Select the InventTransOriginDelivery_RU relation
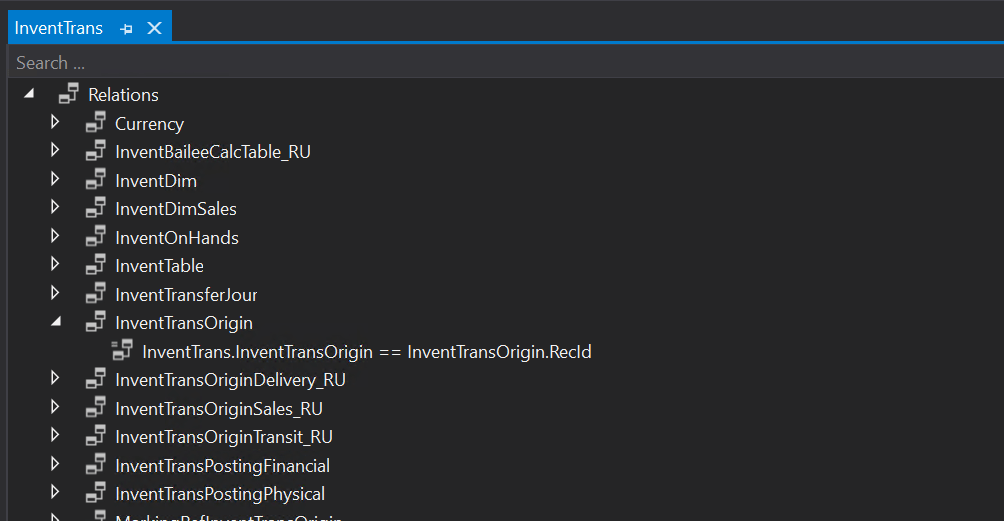The height and width of the screenshot is (521, 1004). tap(230, 380)
